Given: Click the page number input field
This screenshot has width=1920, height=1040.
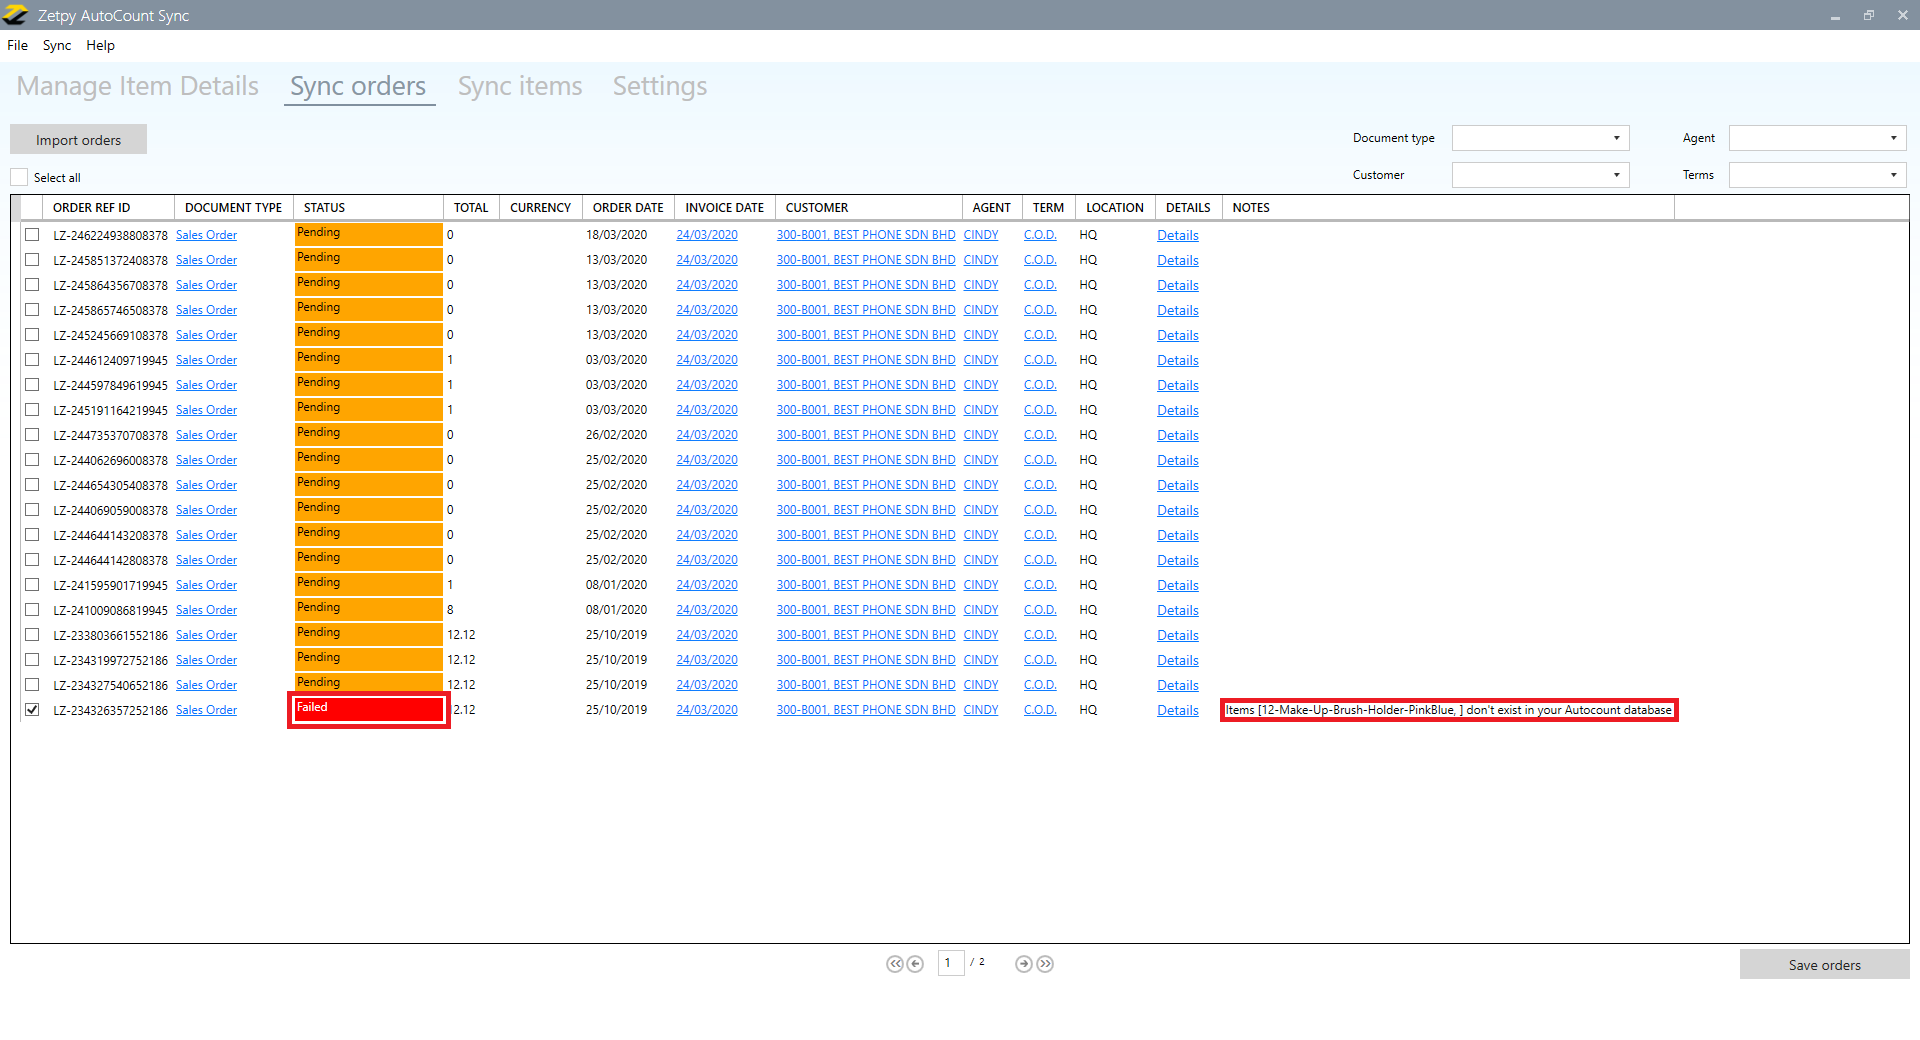Looking at the screenshot, I should pos(950,963).
